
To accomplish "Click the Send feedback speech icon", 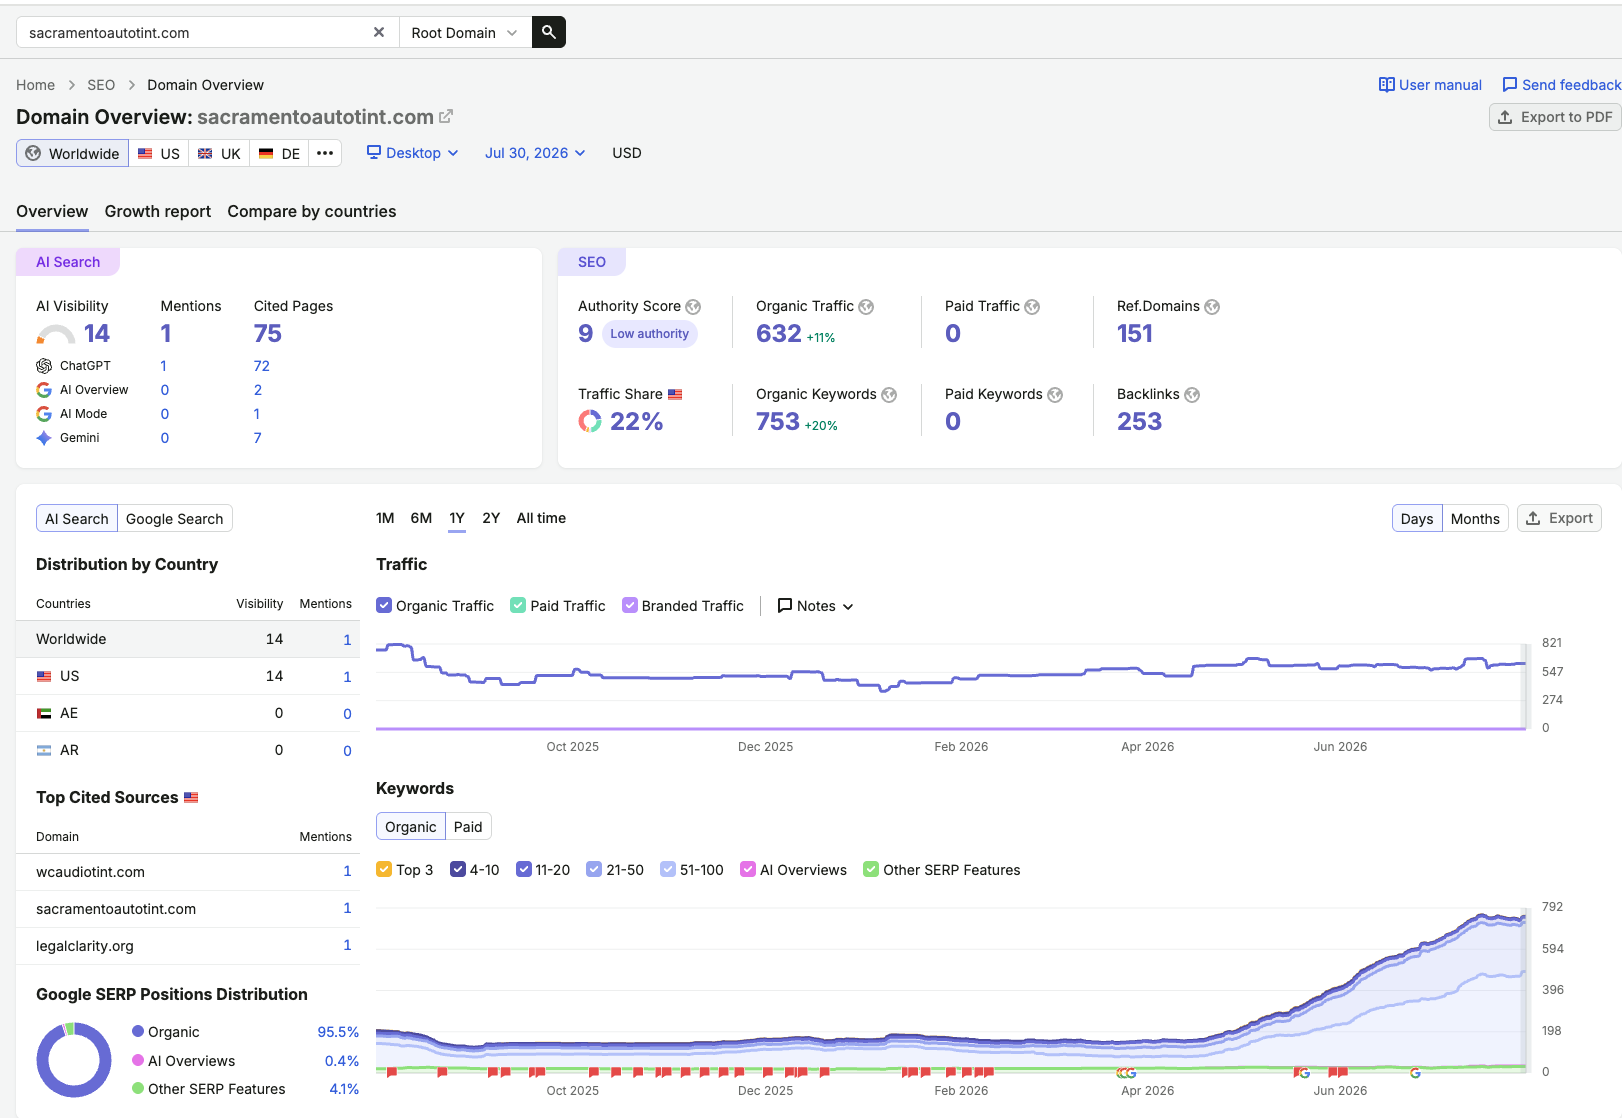I will [x=1510, y=85].
